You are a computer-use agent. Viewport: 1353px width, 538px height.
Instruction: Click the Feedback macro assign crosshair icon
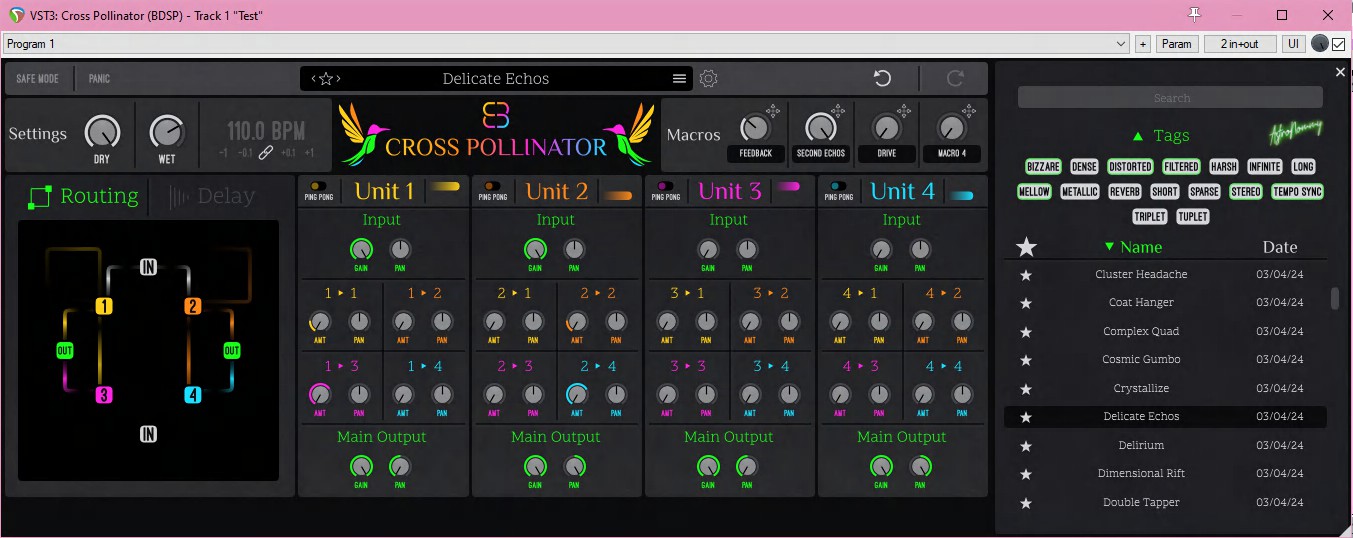point(773,111)
